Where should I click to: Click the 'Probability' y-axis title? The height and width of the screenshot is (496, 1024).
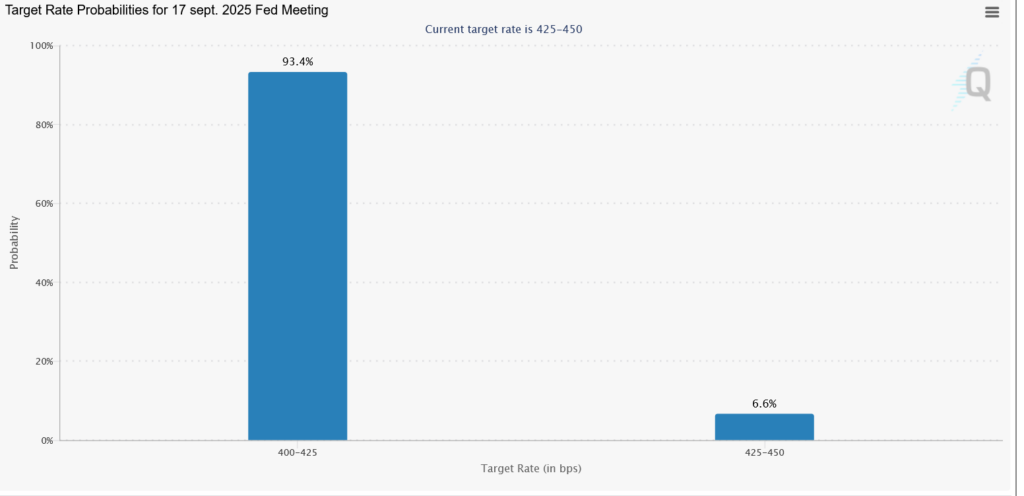click(x=14, y=243)
